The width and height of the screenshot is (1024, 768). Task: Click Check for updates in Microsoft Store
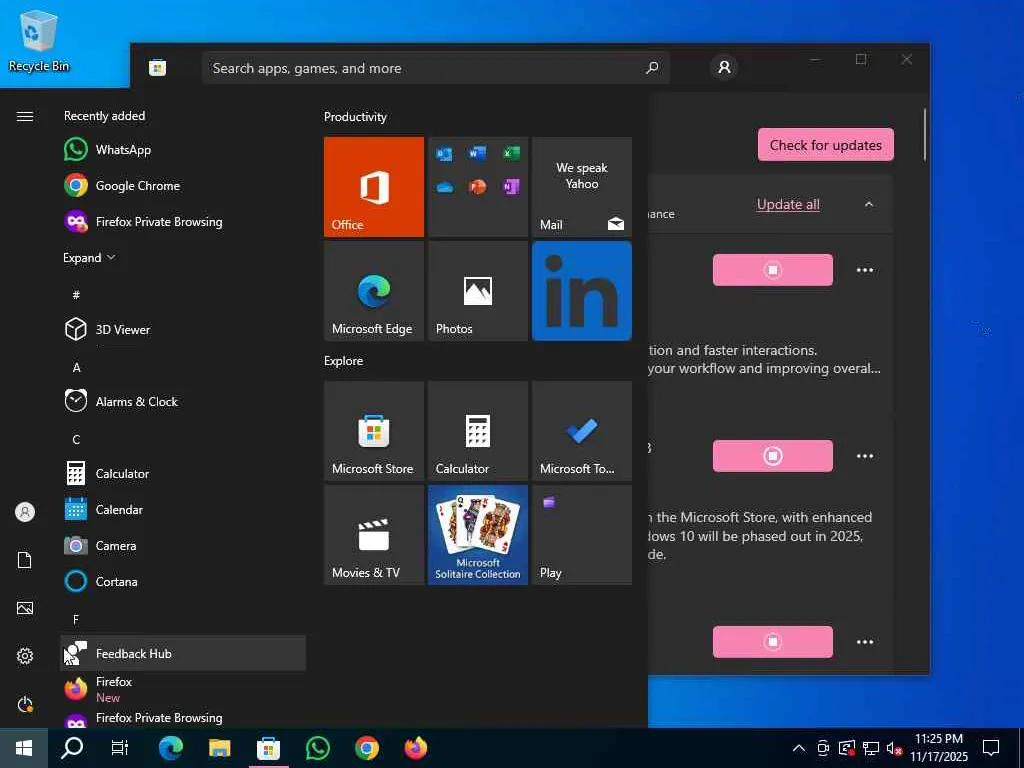(825, 145)
